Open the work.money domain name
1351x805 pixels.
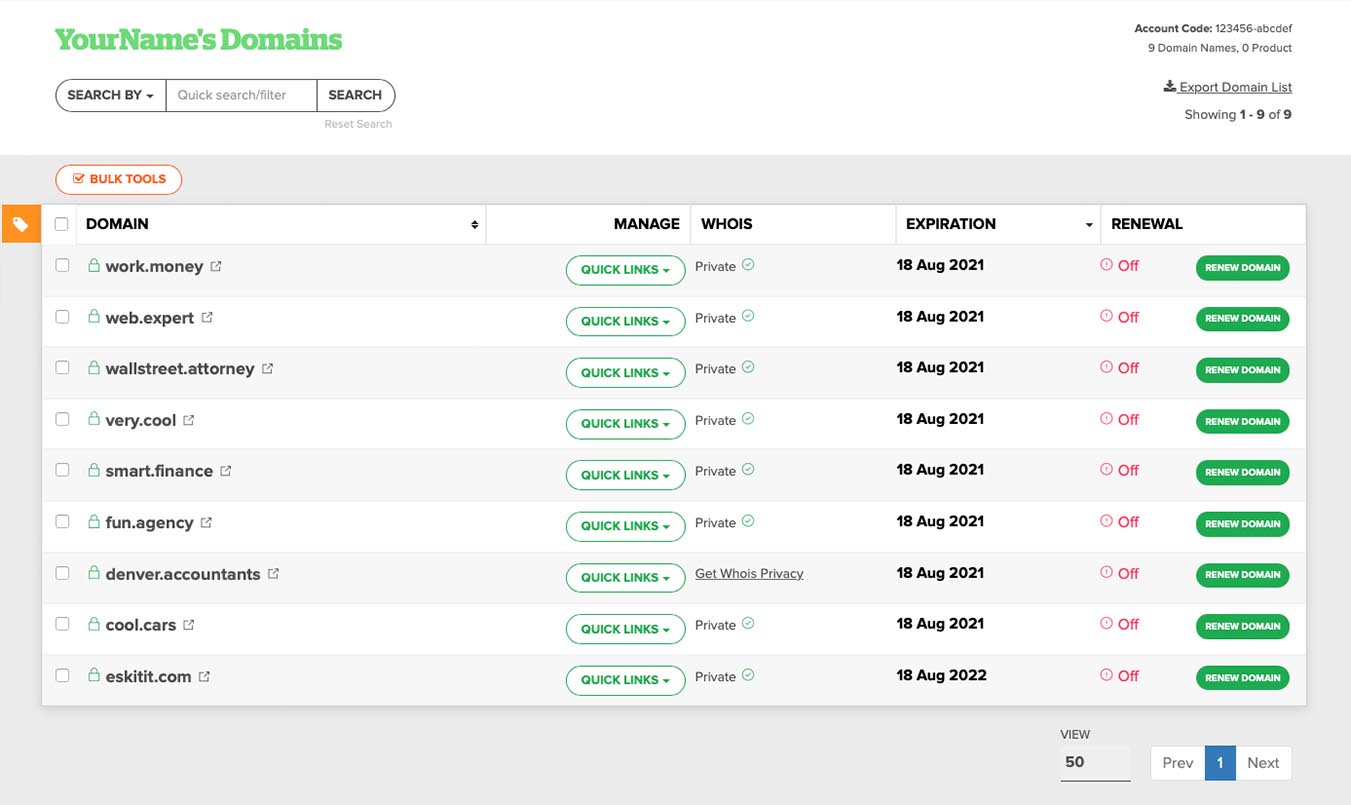[154, 266]
